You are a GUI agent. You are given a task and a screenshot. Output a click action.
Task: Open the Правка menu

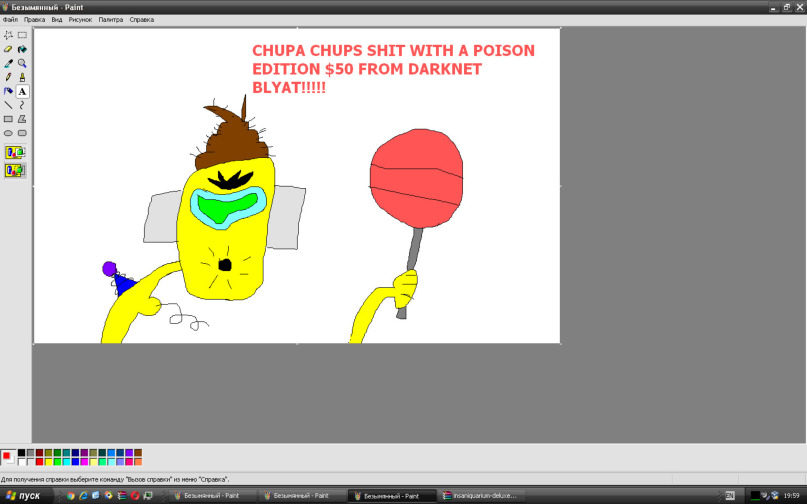(34, 20)
